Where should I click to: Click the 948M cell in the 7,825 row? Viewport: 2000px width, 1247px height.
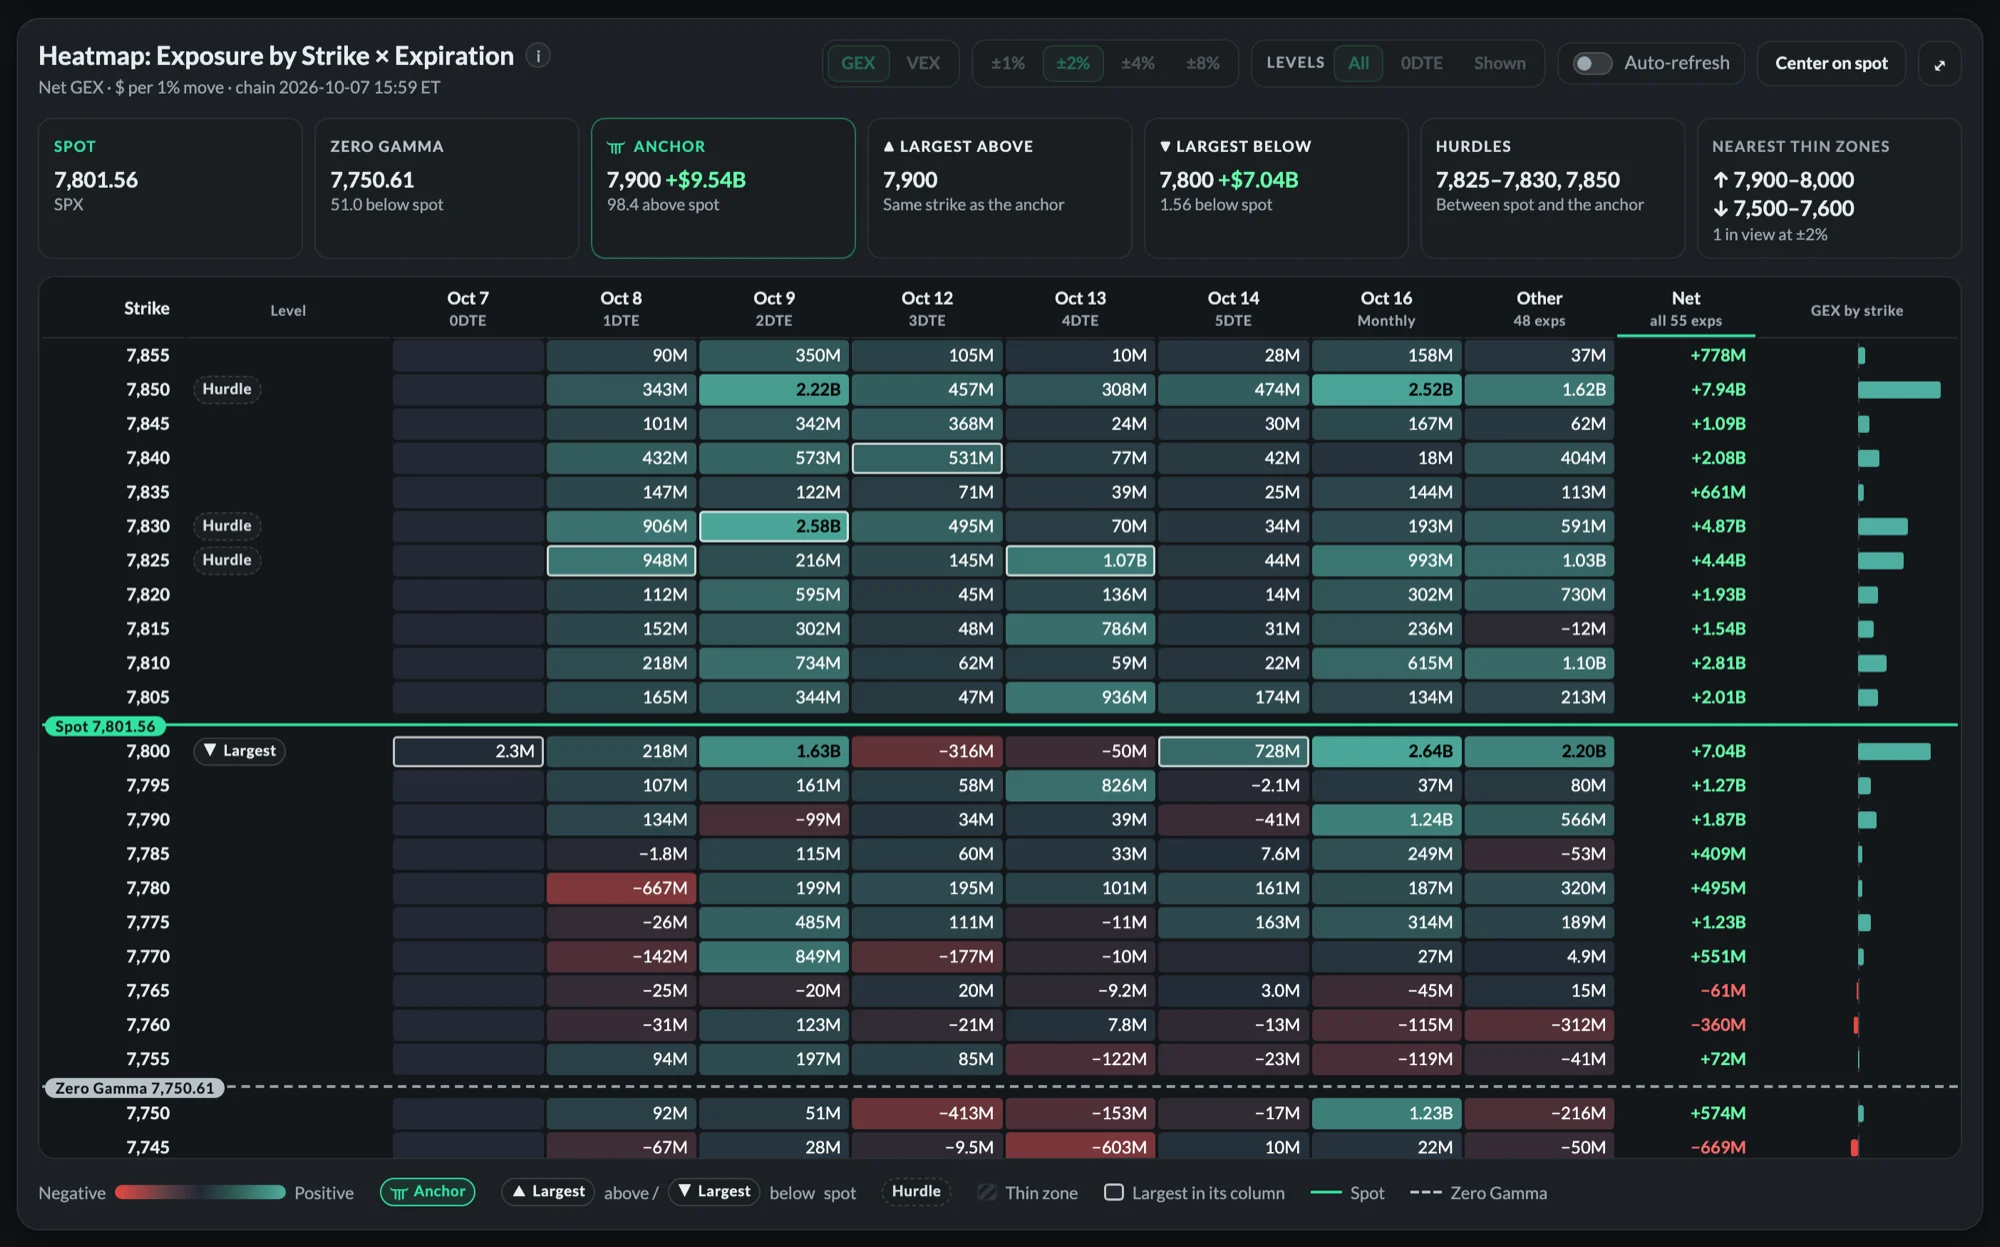(x=621, y=560)
